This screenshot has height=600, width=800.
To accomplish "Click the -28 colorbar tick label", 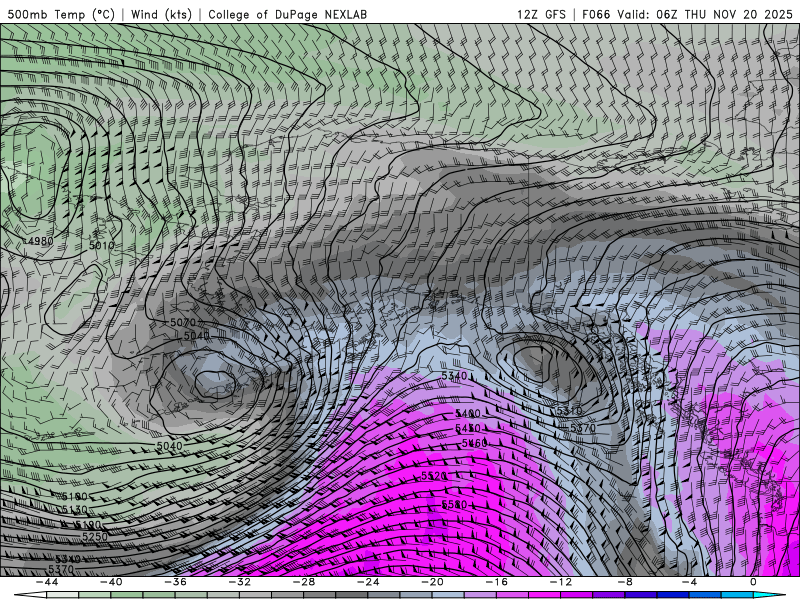I will coord(304,582).
